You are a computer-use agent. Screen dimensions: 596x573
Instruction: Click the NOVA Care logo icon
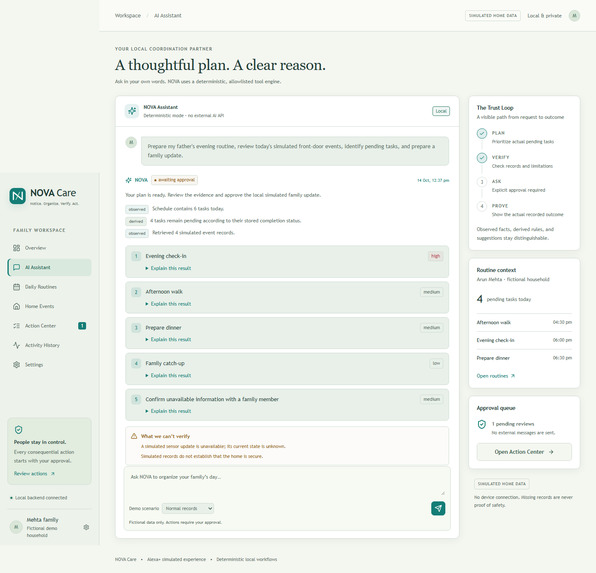click(17, 196)
